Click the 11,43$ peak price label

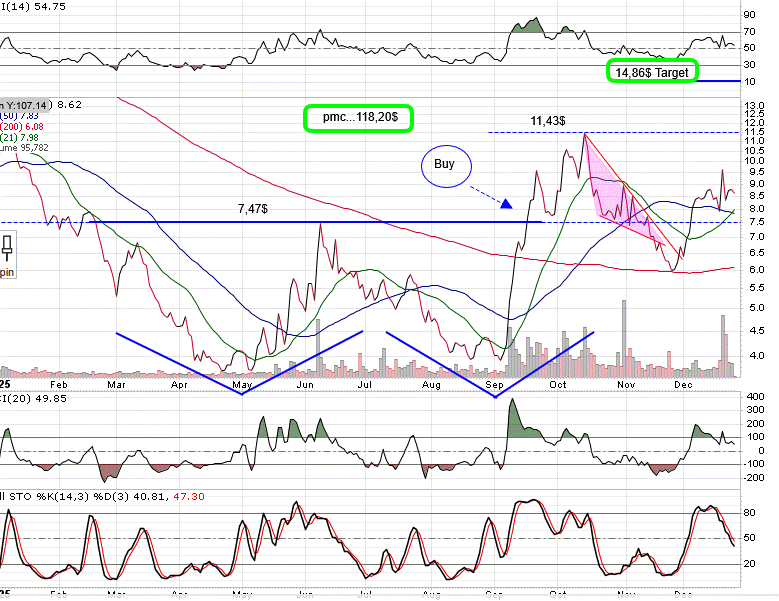point(548,120)
